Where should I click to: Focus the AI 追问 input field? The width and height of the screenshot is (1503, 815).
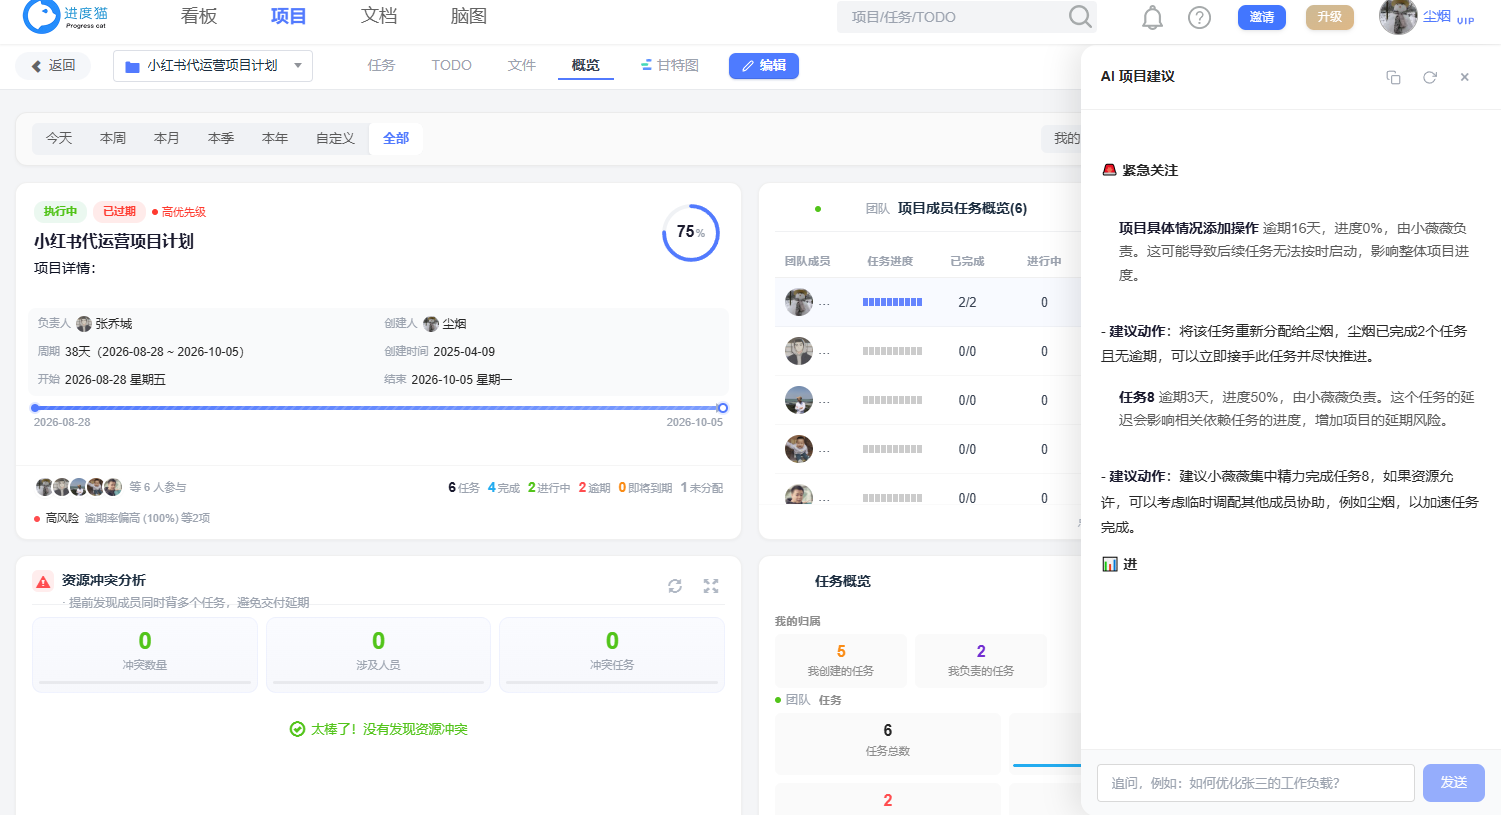point(1256,783)
